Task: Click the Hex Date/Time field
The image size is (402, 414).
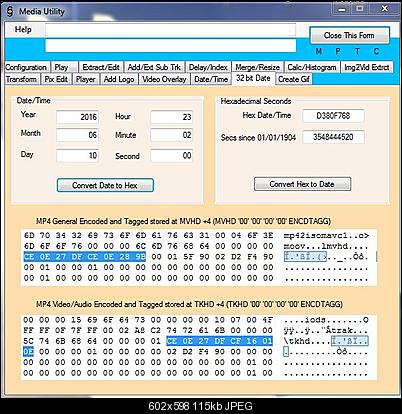Action: click(x=333, y=116)
